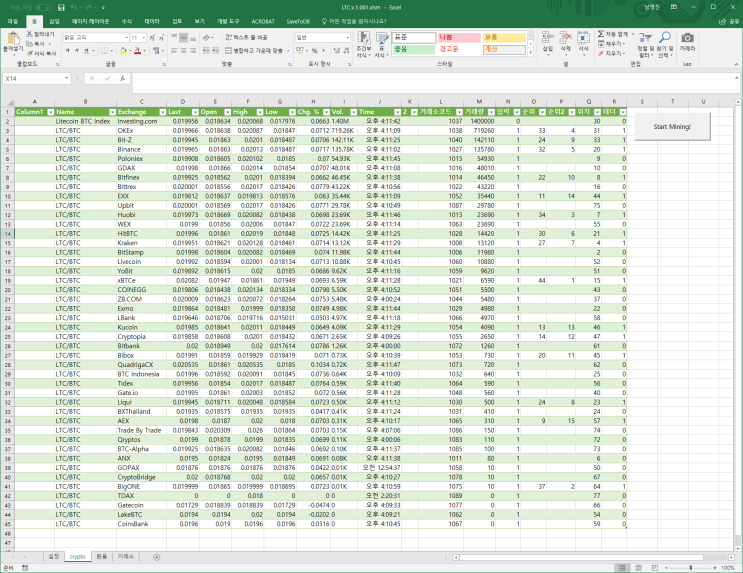The height and width of the screenshot is (573, 743).
Task: Click the Save icon in title bar
Action: tap(61, 8)
